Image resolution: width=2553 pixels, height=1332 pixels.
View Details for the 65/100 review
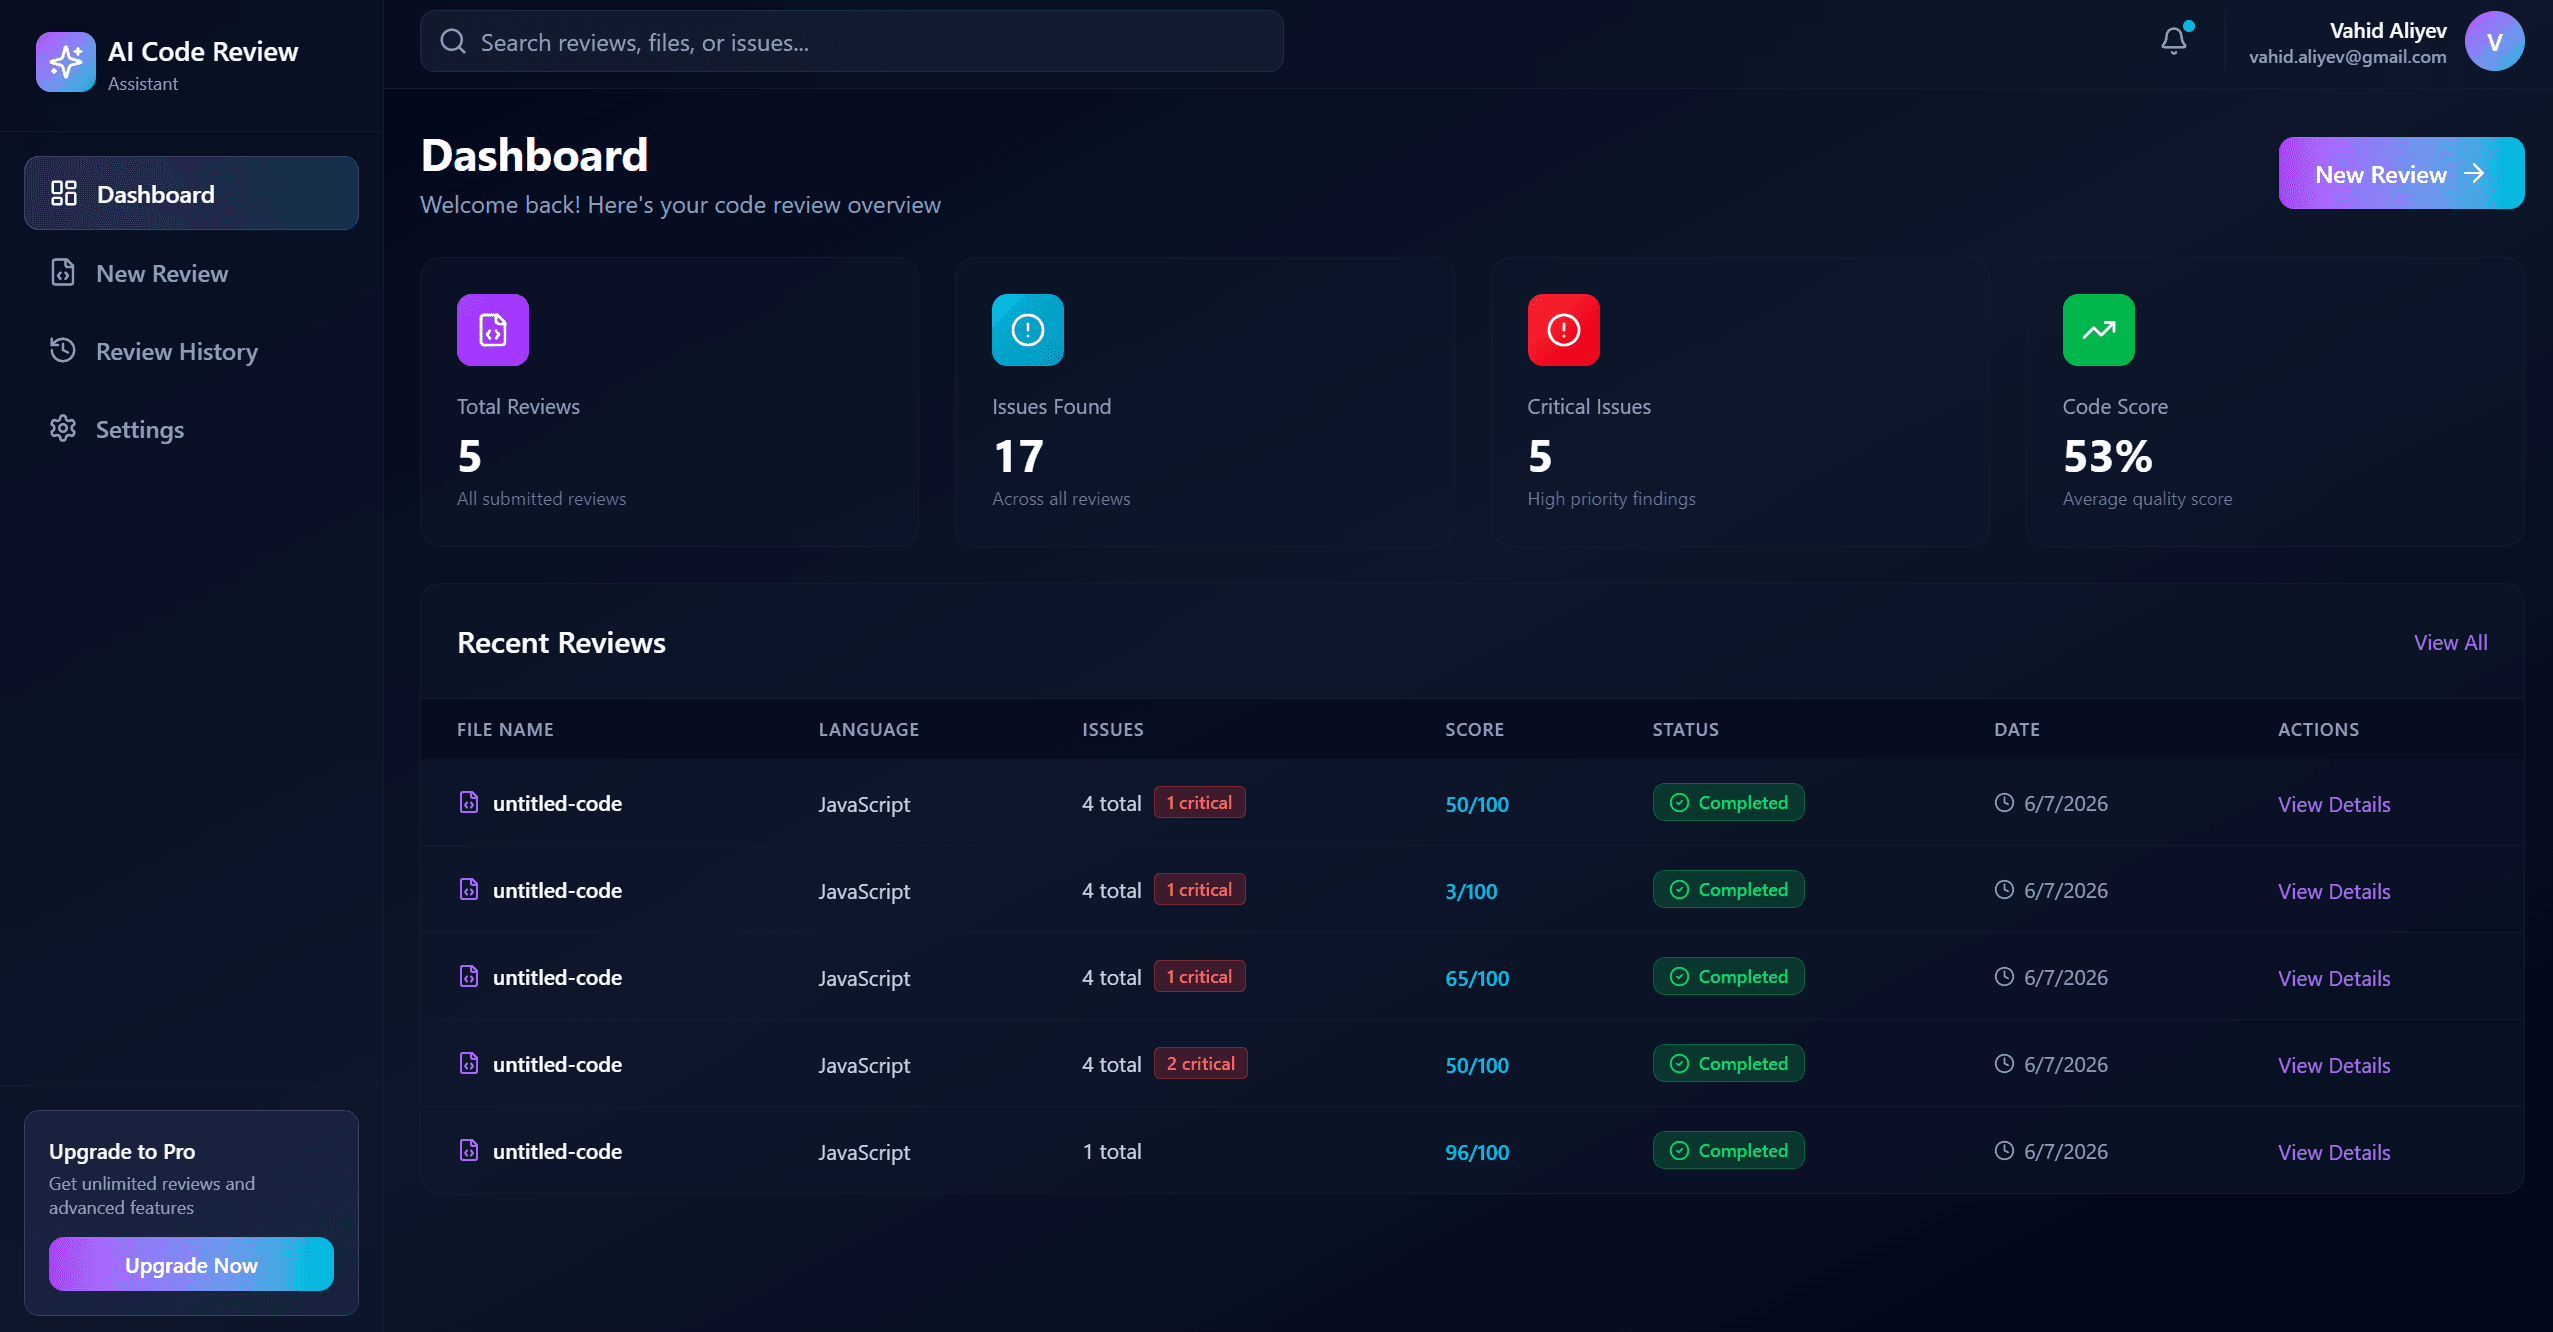coord(2334,978)
